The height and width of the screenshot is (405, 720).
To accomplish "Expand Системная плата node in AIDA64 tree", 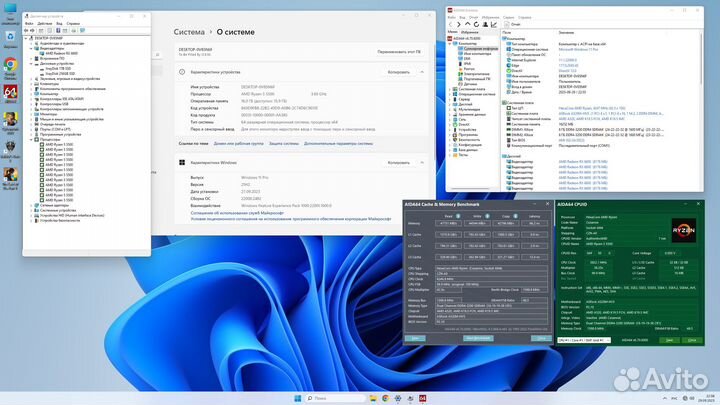I will [450, 89].
